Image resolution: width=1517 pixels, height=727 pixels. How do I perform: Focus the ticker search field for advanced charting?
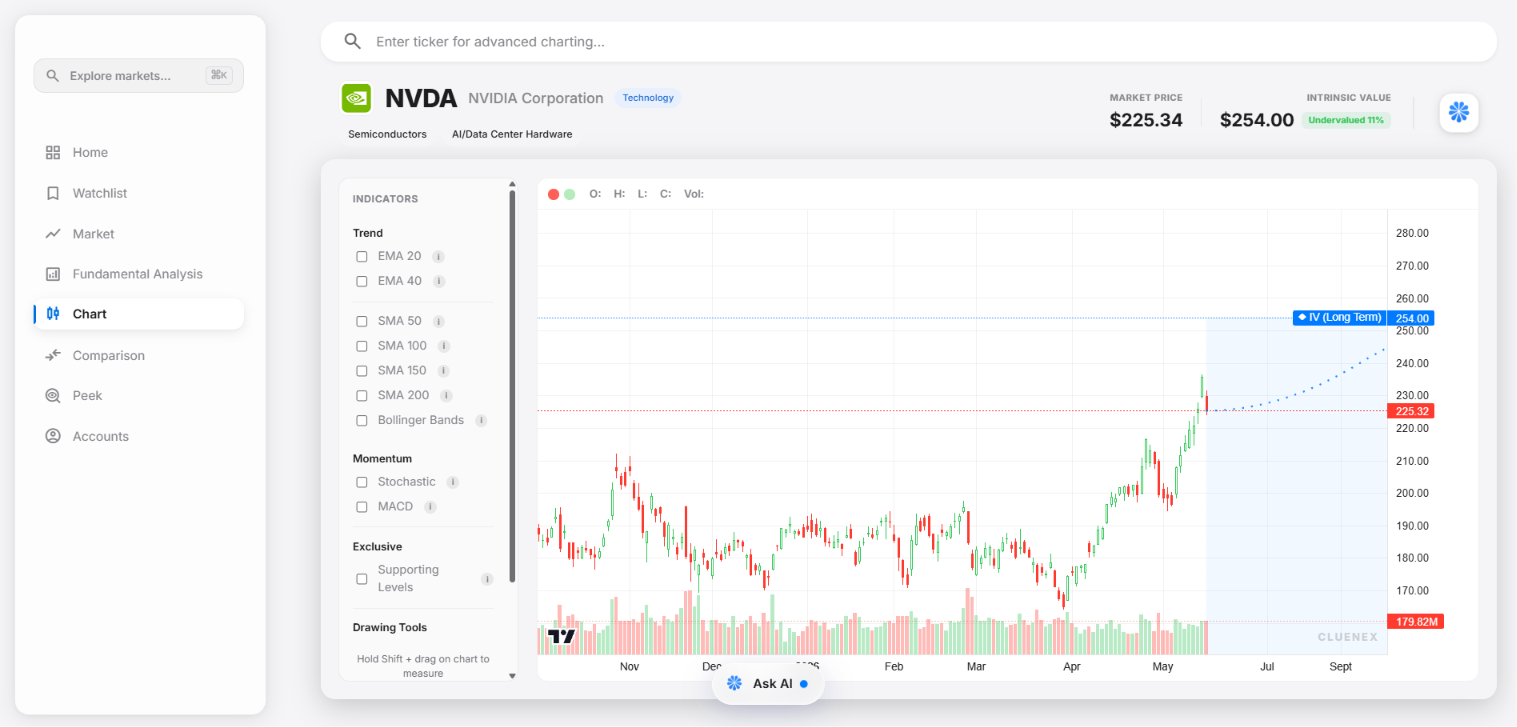pyautogui.click(x=909, y=42)
